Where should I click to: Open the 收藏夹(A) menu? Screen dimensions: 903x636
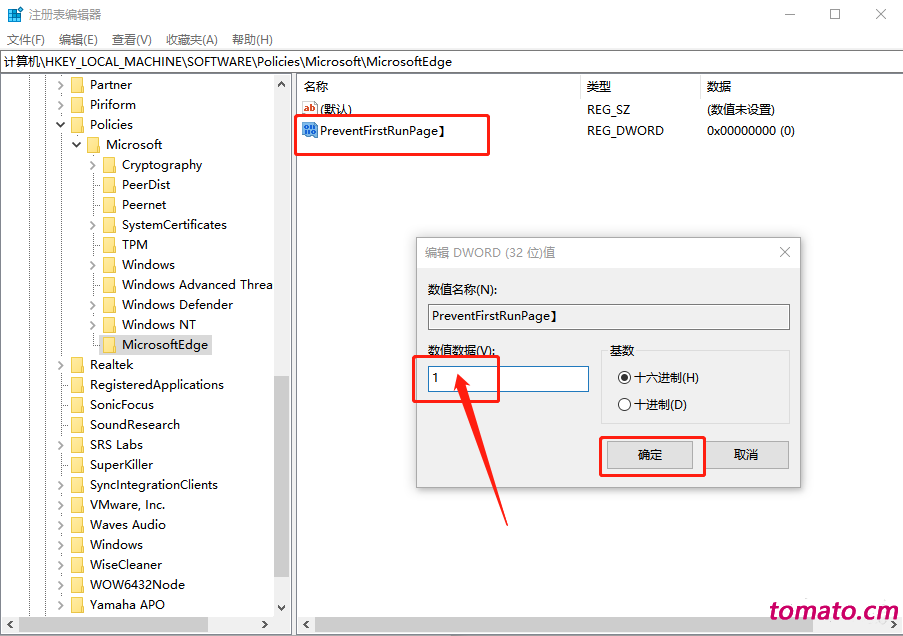tap(192, 40)
